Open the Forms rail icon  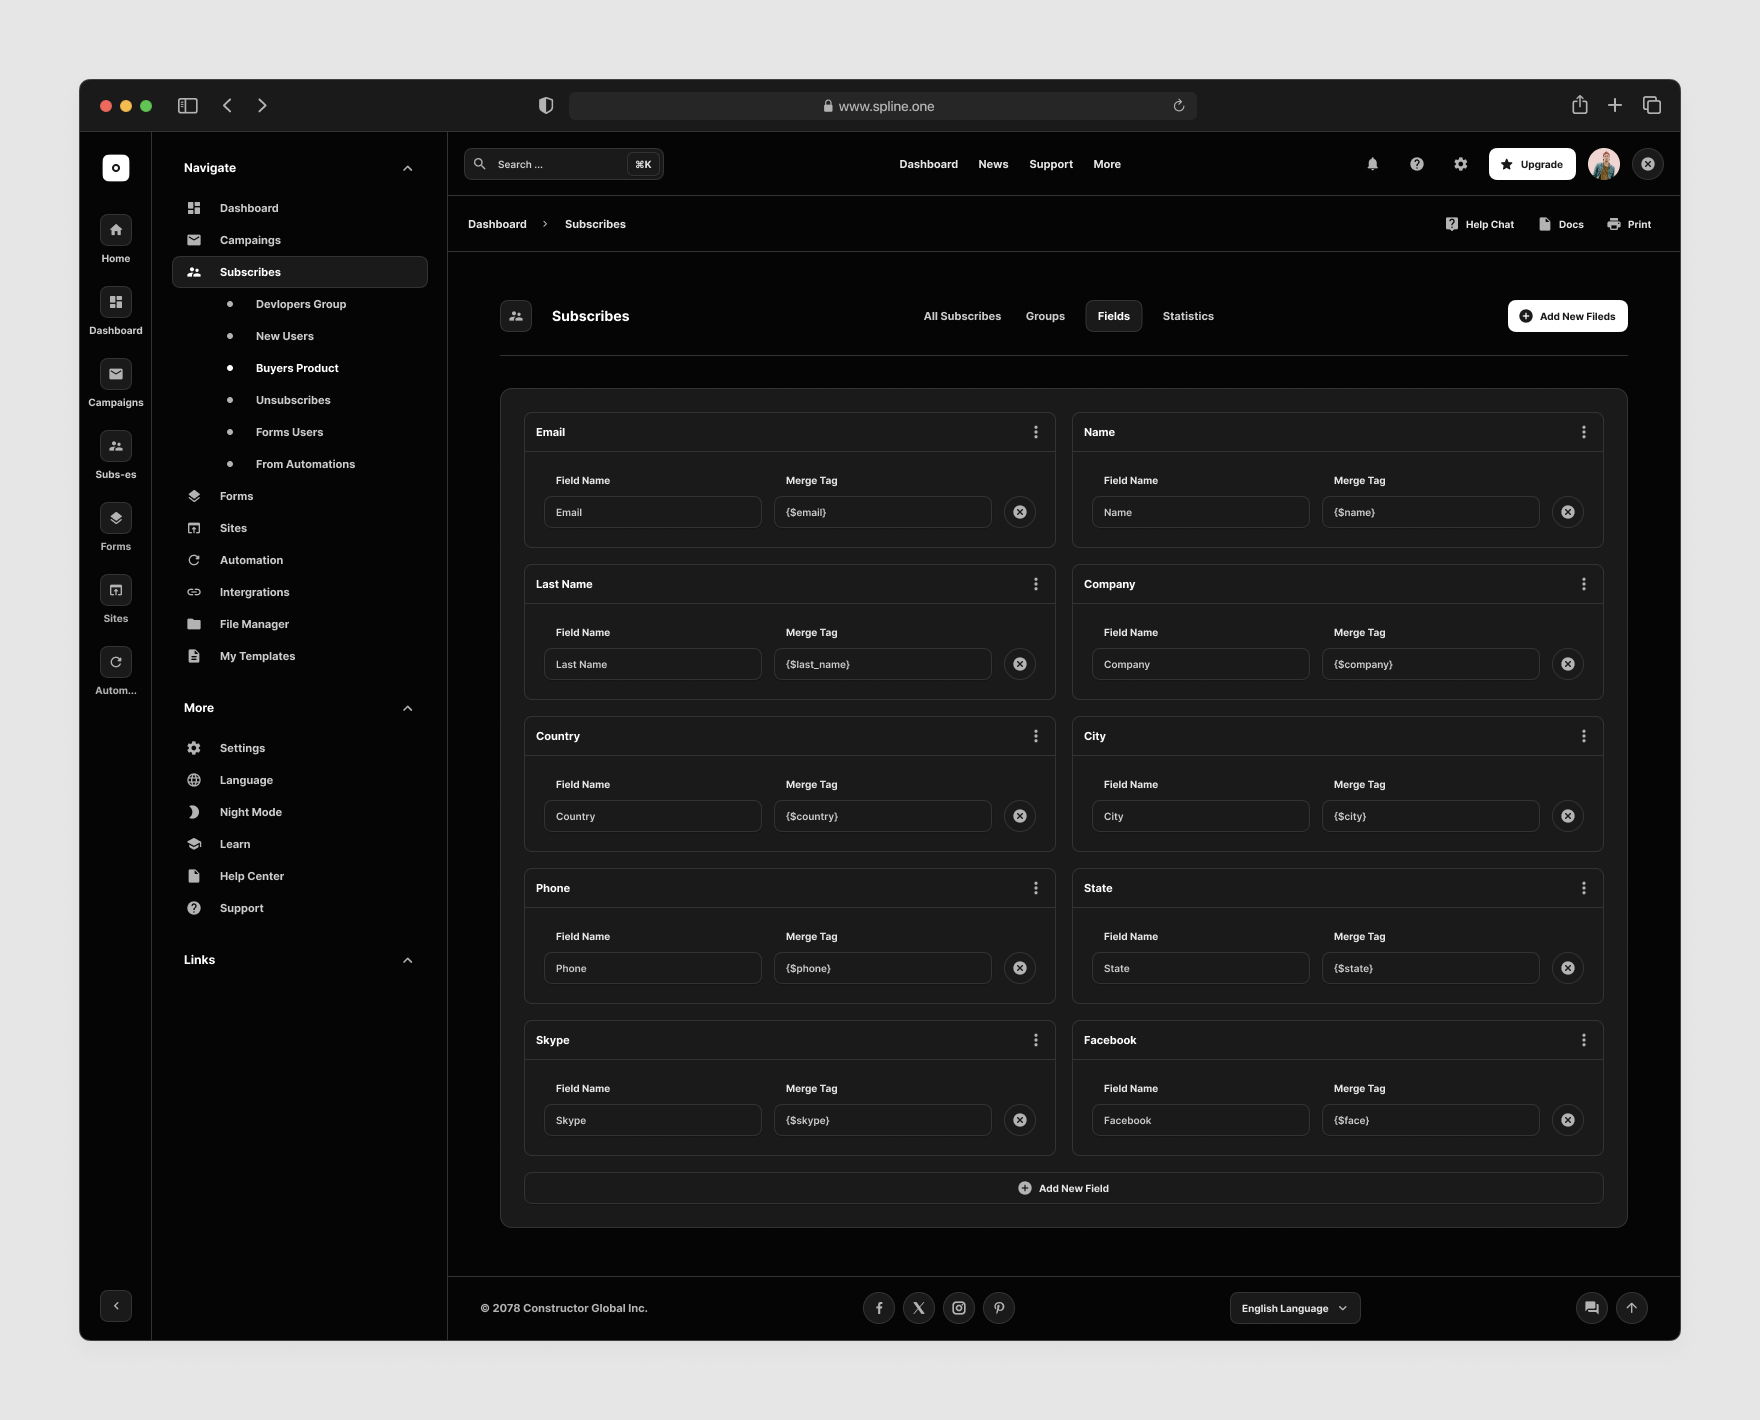(116, 518)
